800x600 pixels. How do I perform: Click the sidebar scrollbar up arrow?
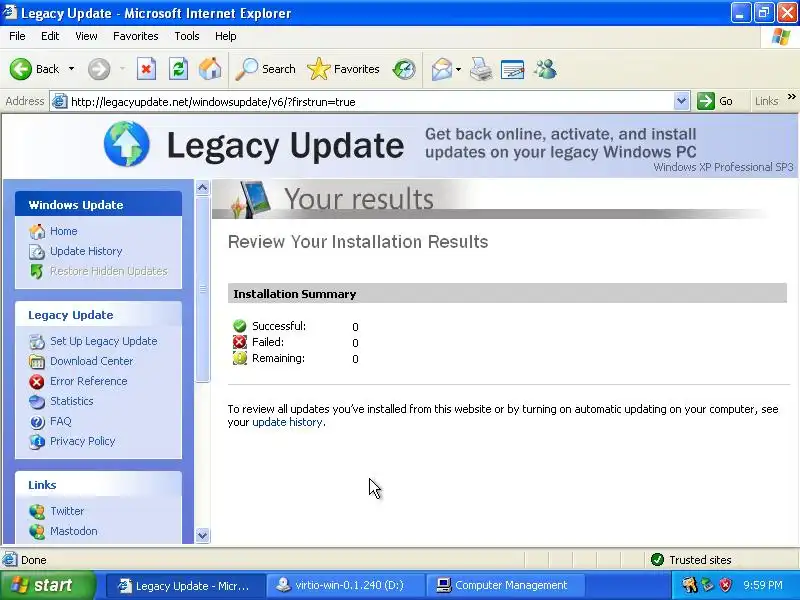click(x=203, y=188)
